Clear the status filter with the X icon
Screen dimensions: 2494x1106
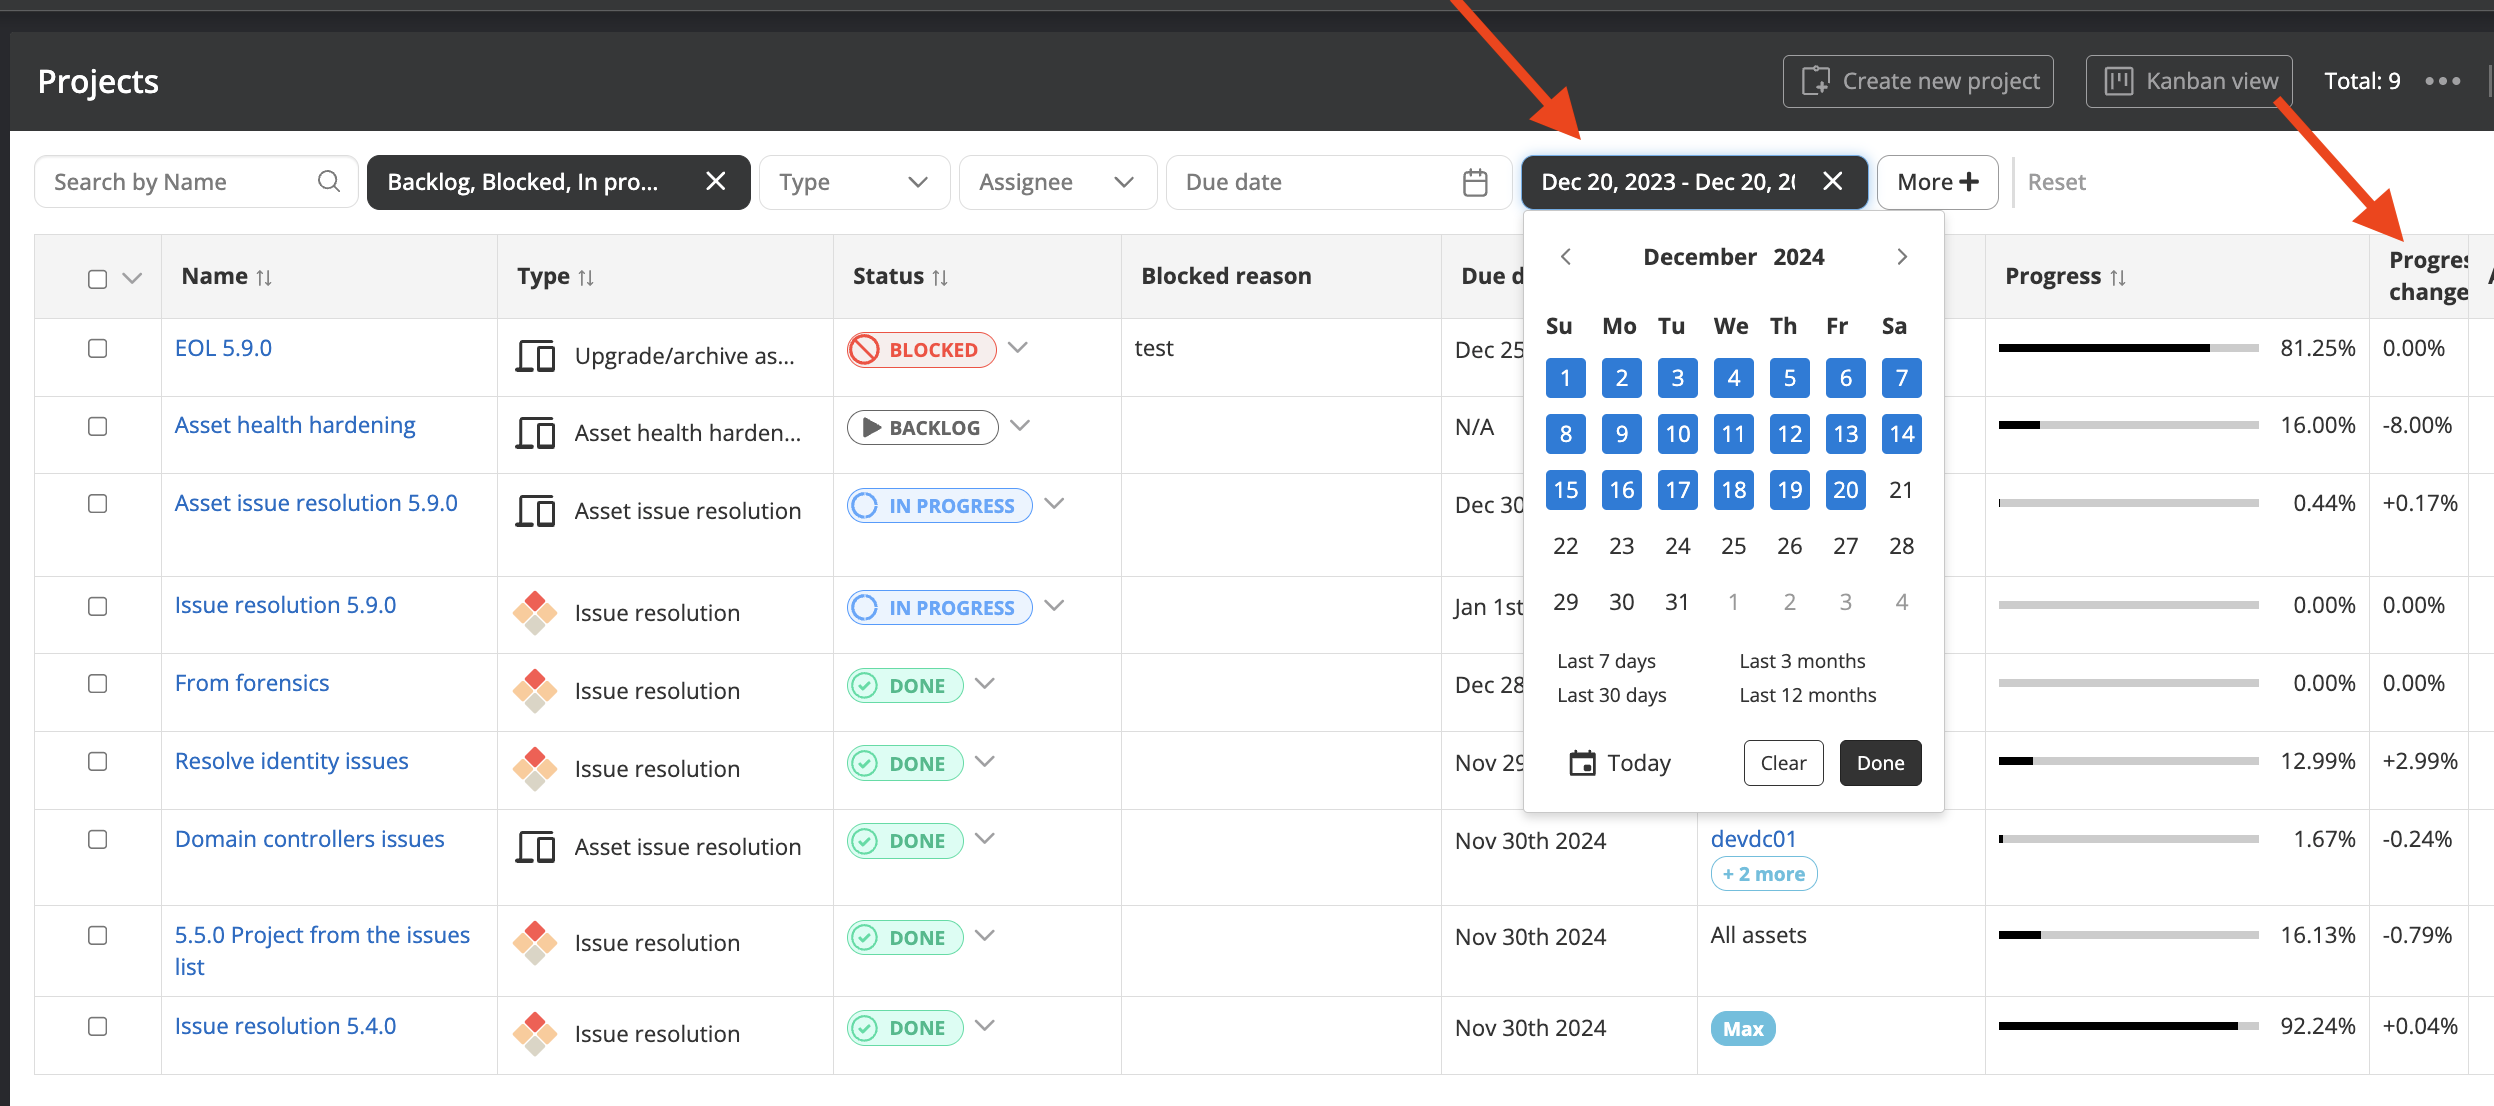coord(715,181)
